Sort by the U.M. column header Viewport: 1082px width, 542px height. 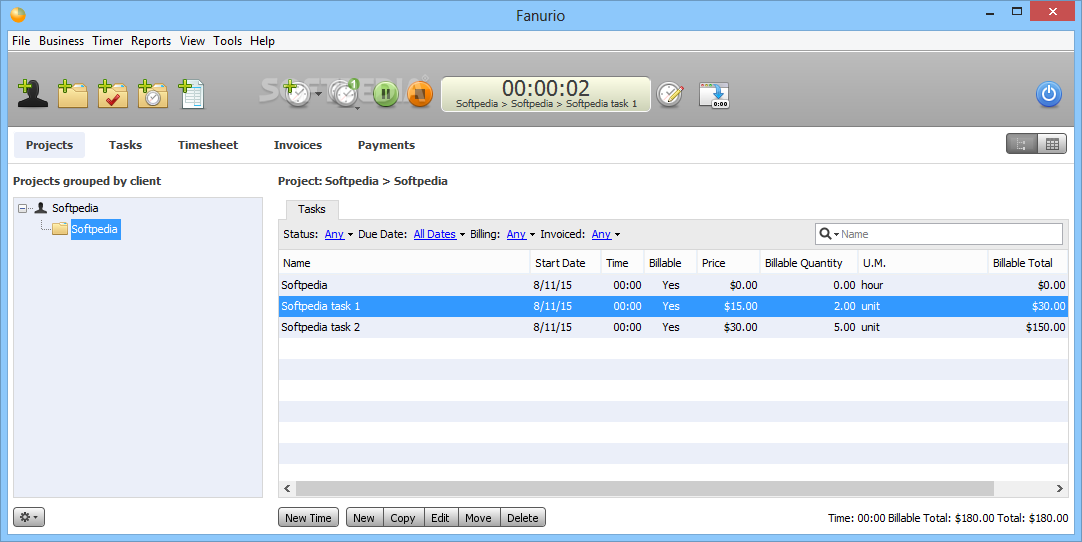pyautogui.click(x=923, y=263)
